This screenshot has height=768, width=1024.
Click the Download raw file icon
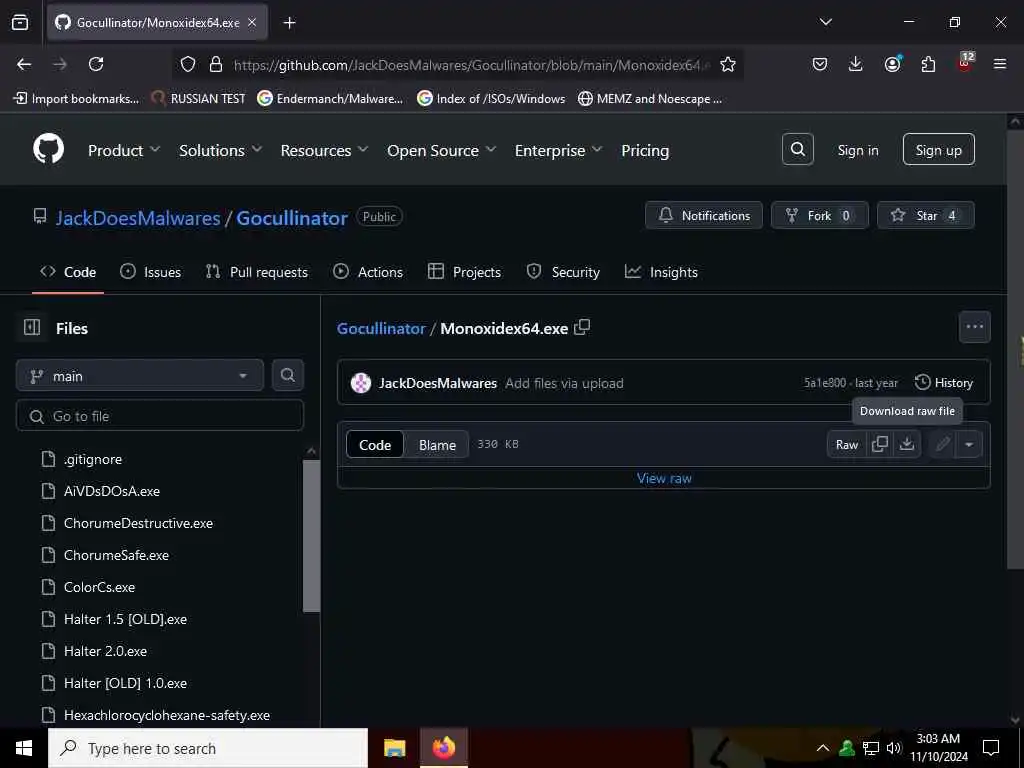click(906, 444)
